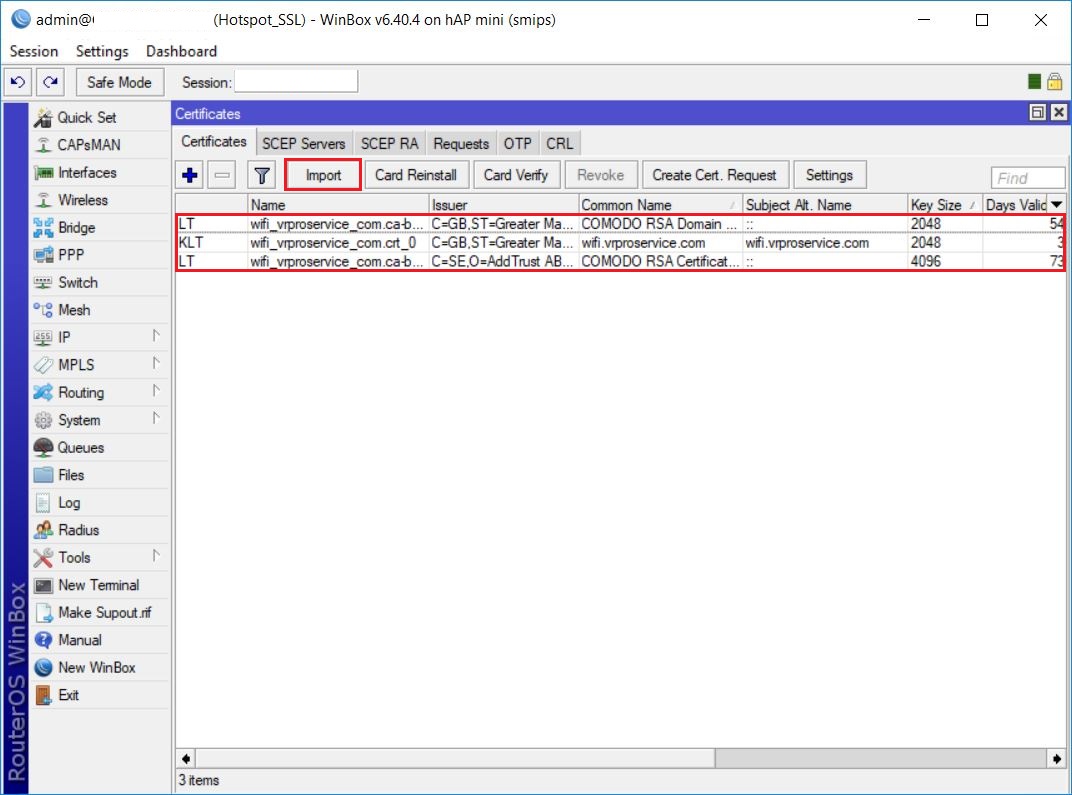1072x795 pixels.
Task: Click the Undo arrow button
Action: (18, 82)
